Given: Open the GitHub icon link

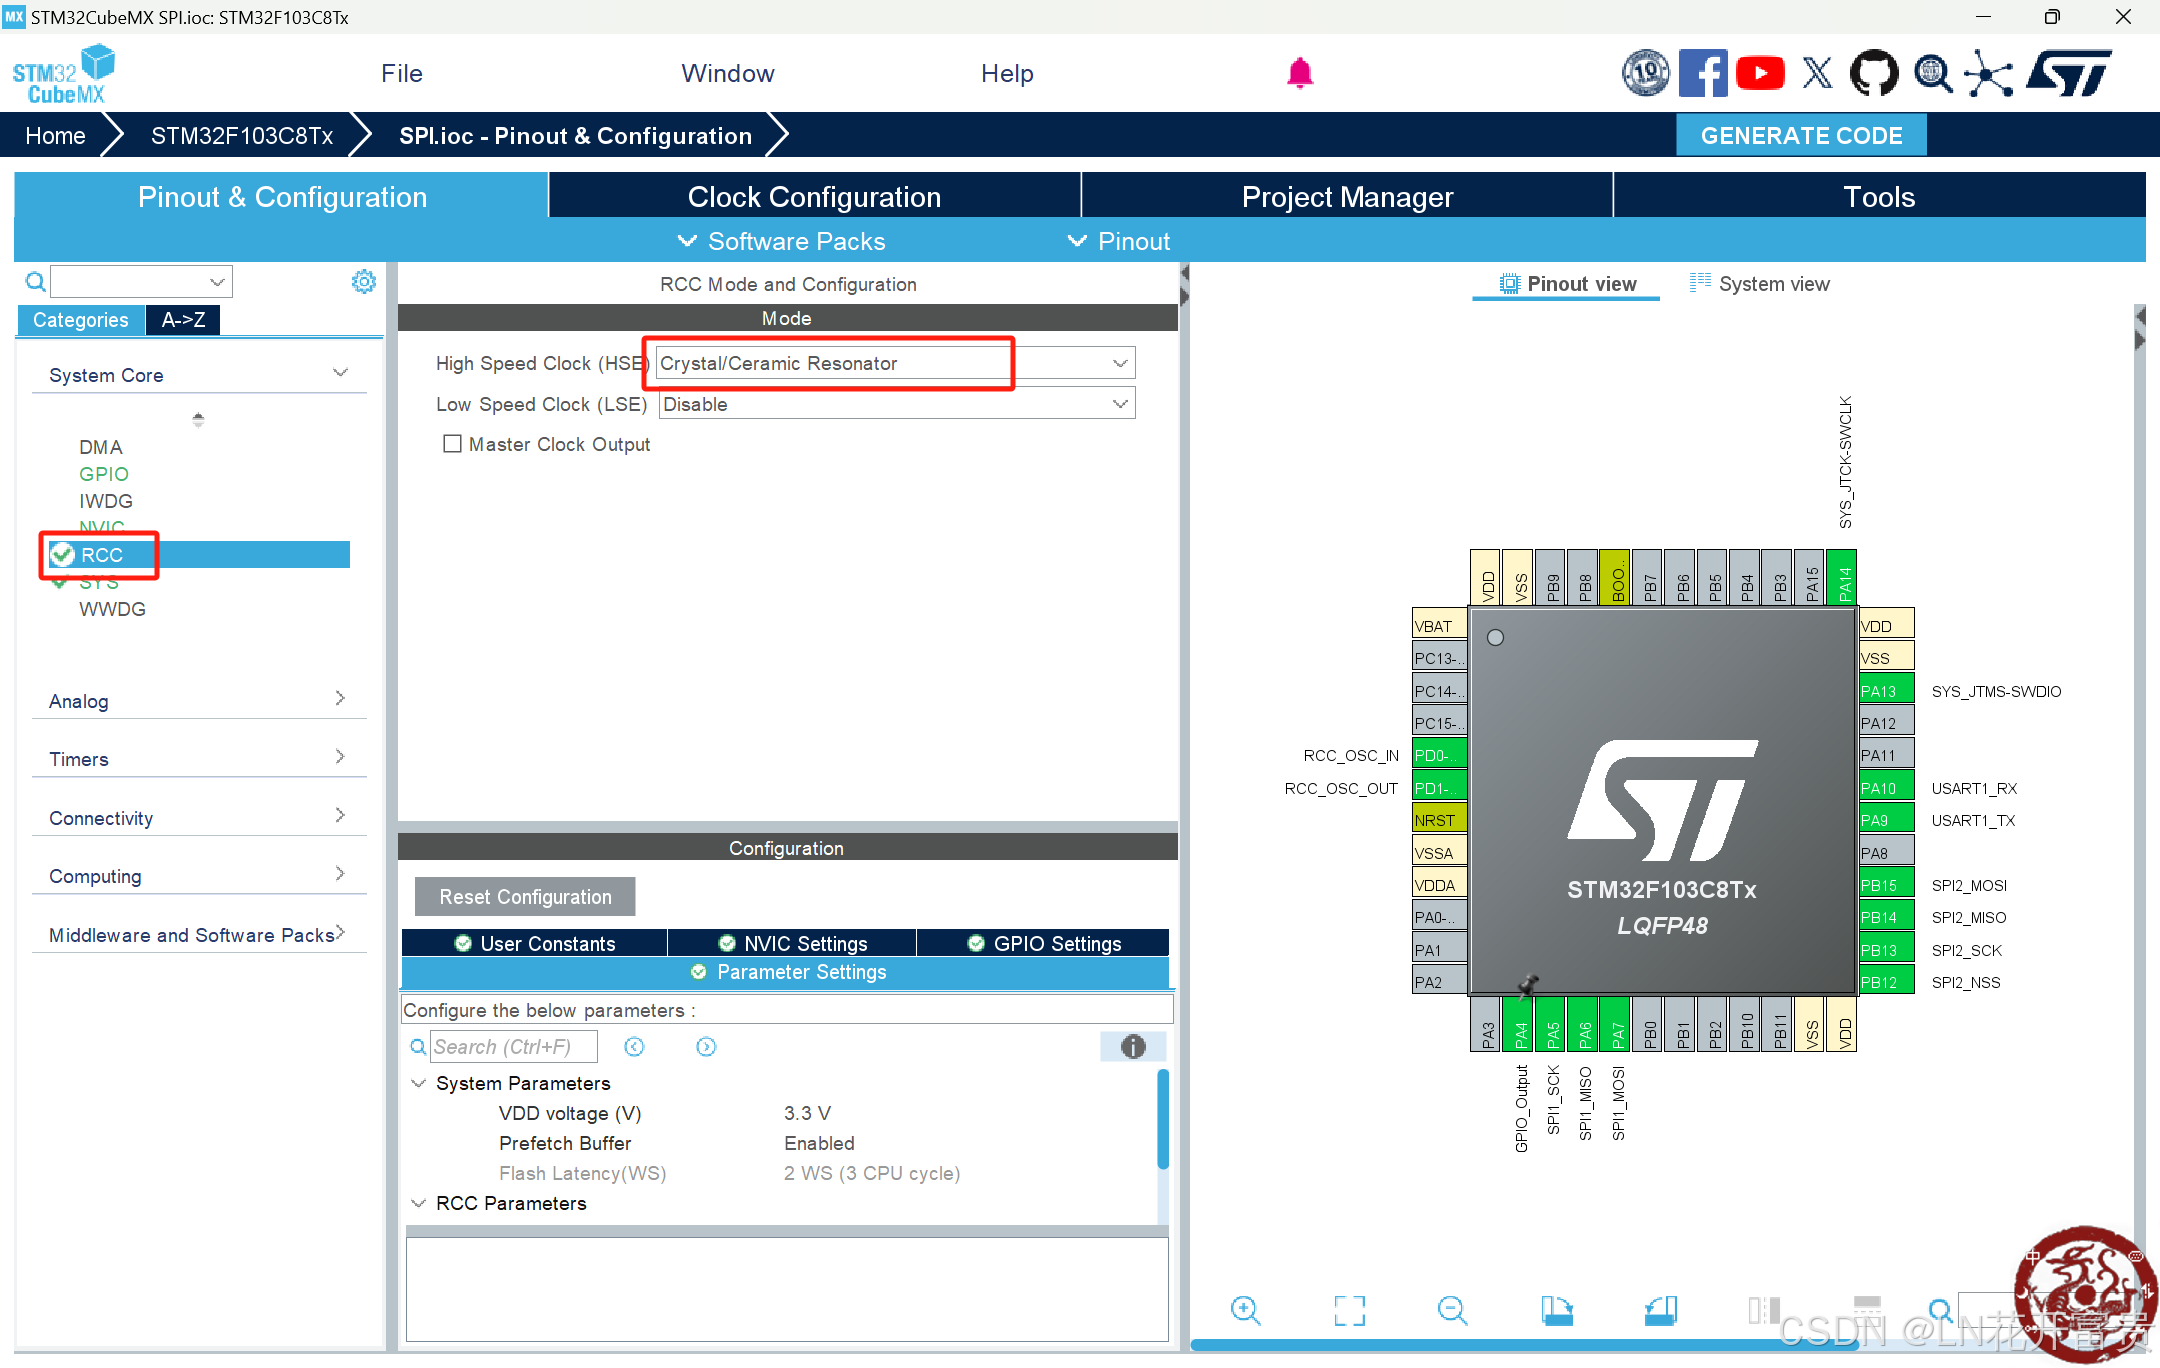Looking at the screenshot, I should coord(1873,73).
